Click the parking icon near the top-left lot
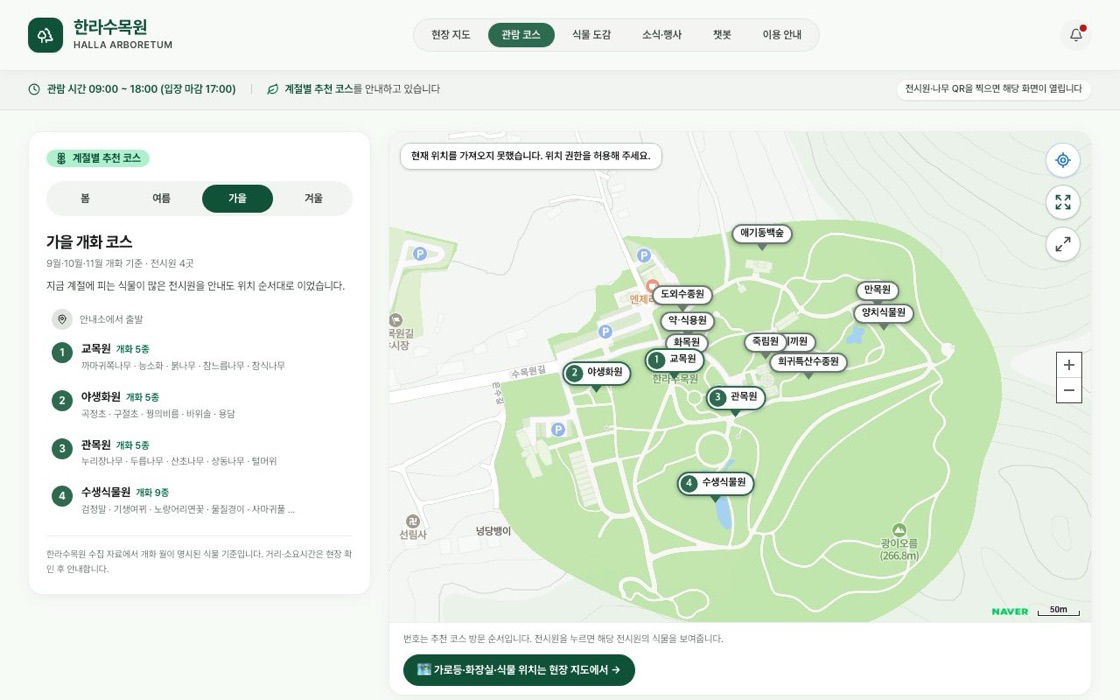This screenshot has height=700, width=1120. point(420,254)
